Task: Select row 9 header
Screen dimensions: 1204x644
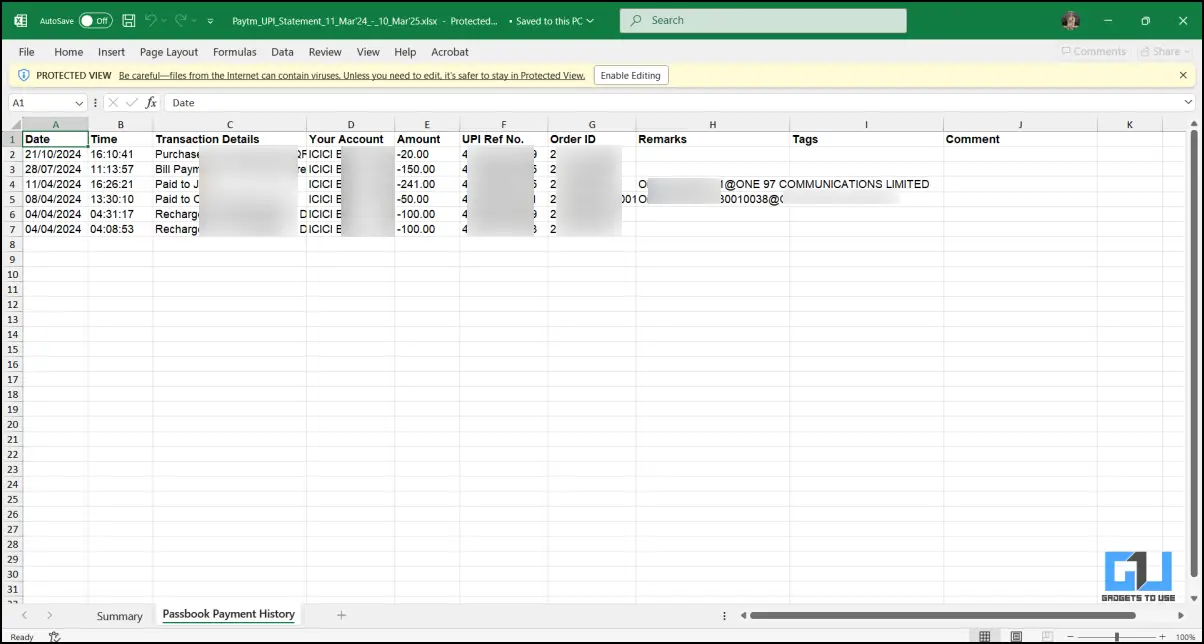Action: tap(12, 259)
